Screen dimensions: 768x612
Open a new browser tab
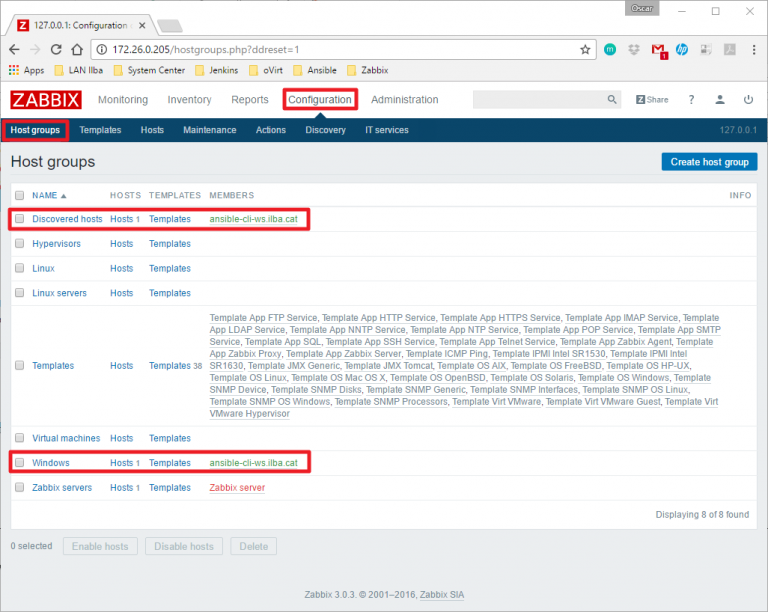coord(170,25)
